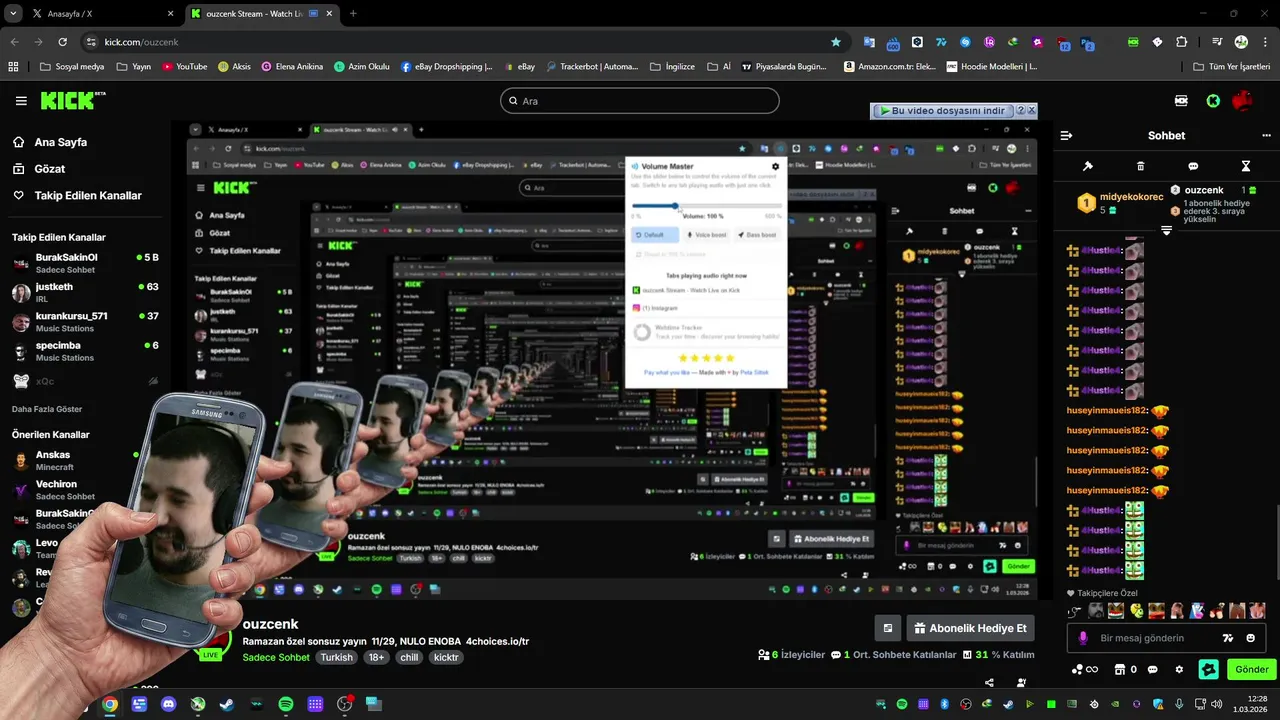The height and width of the screenshot is (720, 1280).
Task: Click the Bluetooth tray icon
Action: [945, 704]
